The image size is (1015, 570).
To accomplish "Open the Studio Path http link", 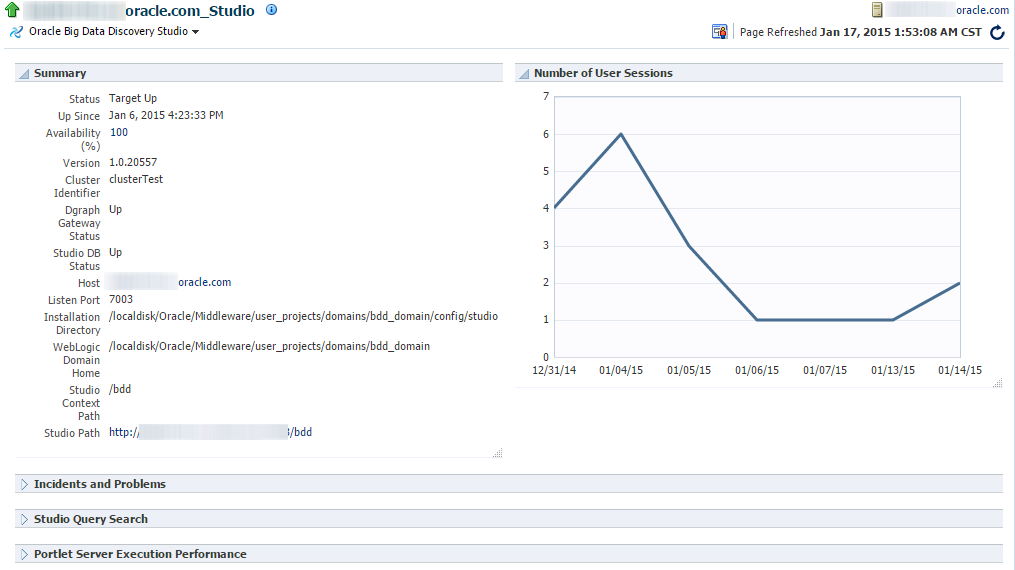I will 210,432.
